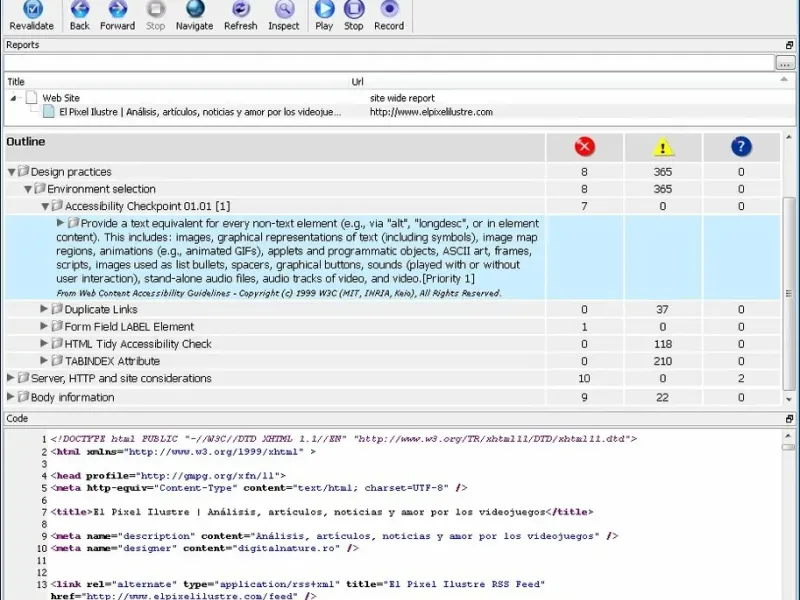The width and height of the screenshot is (800, 600).
Task: Click the Record toolbar icon
Action: click(x=389, y=9)
